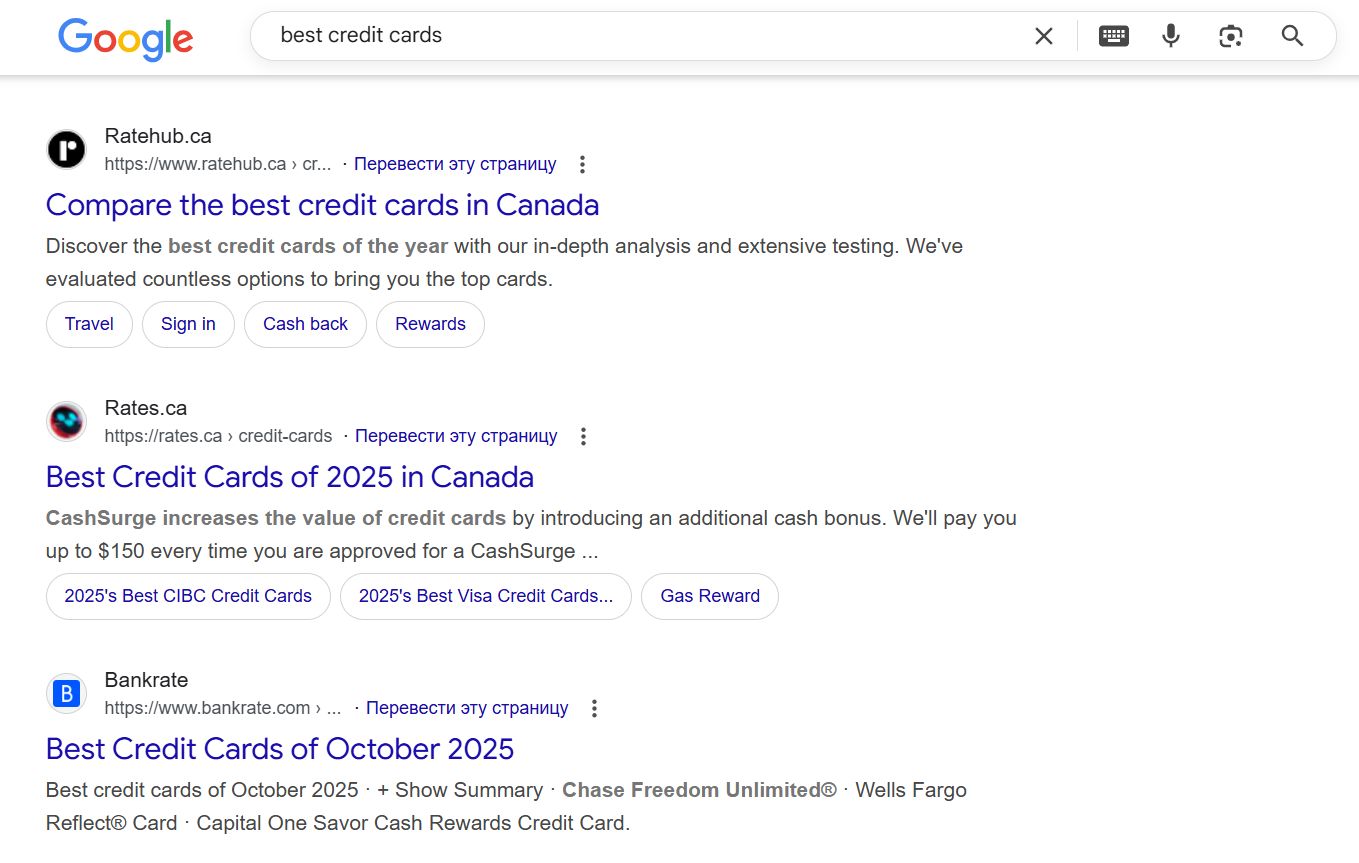The width and height of the screenshot is (1359, 863).
Task: Select the Travel sitelink chip
Action: pyautogui.click(x=89, y=324)
